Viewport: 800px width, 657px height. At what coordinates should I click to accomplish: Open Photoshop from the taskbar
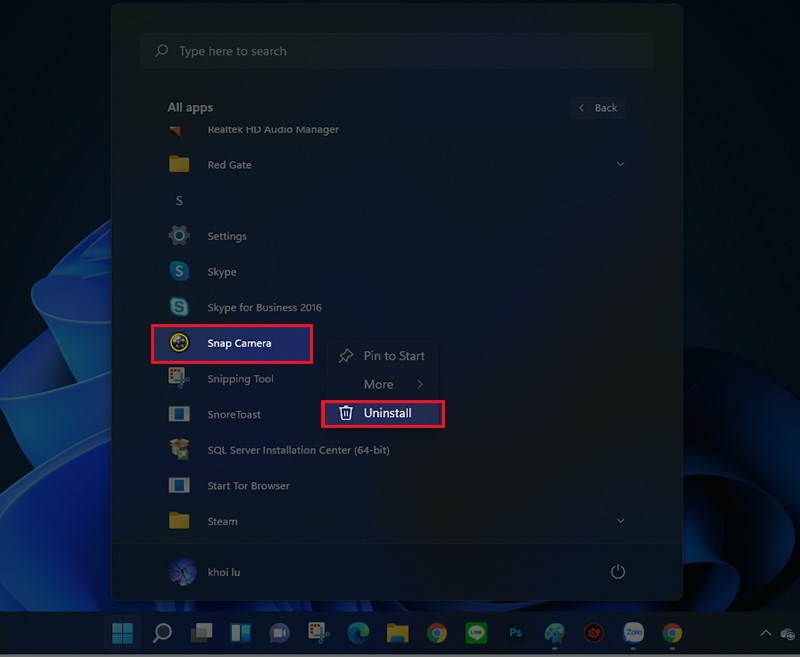pos(515,633)
